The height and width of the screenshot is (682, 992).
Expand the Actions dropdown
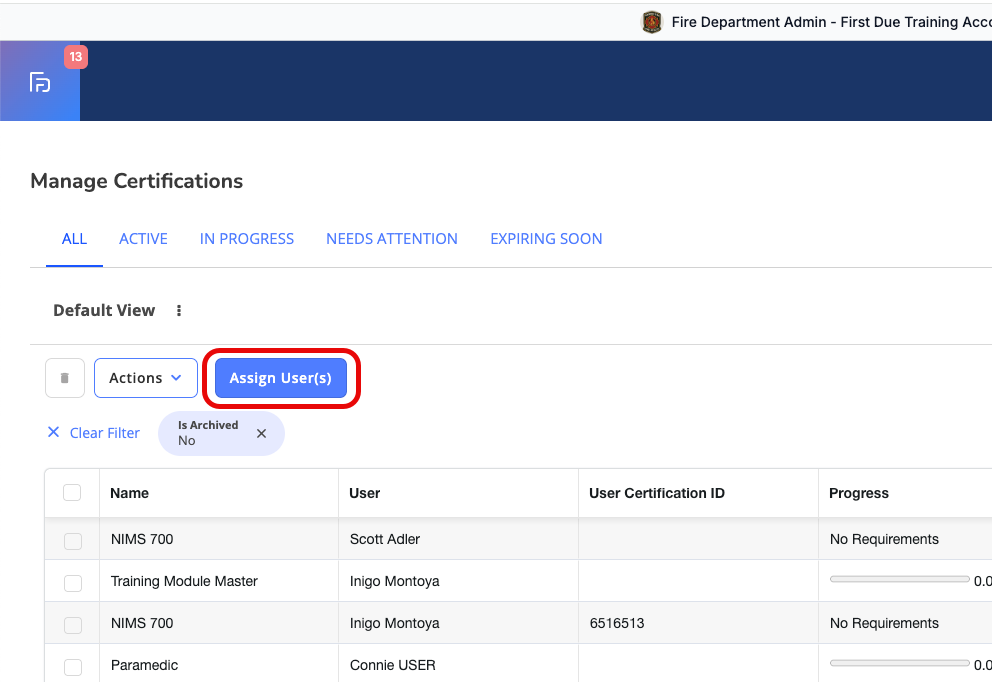click(x=146, y=378)
